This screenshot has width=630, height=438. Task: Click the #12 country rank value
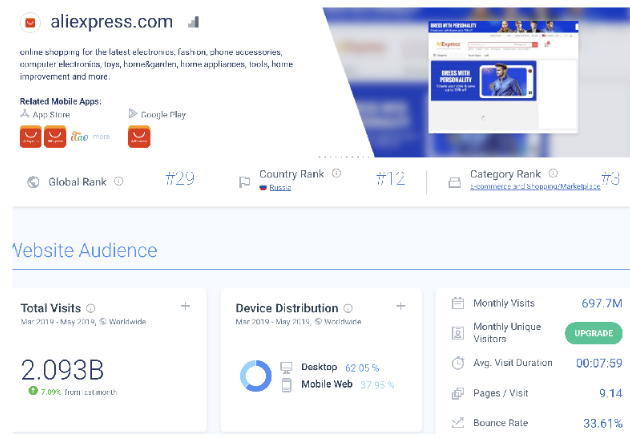tap(391, 178)
